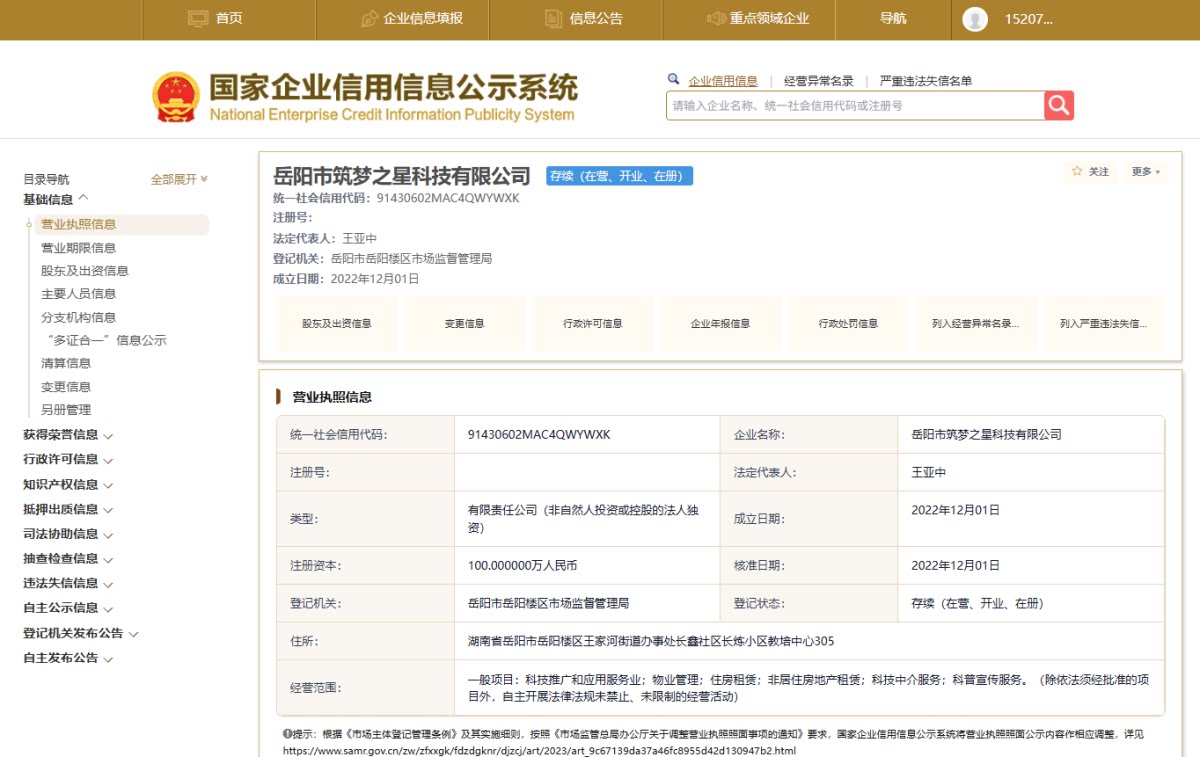
Task: Open the samr.gov.cn notice link
Action: [540, 750]
